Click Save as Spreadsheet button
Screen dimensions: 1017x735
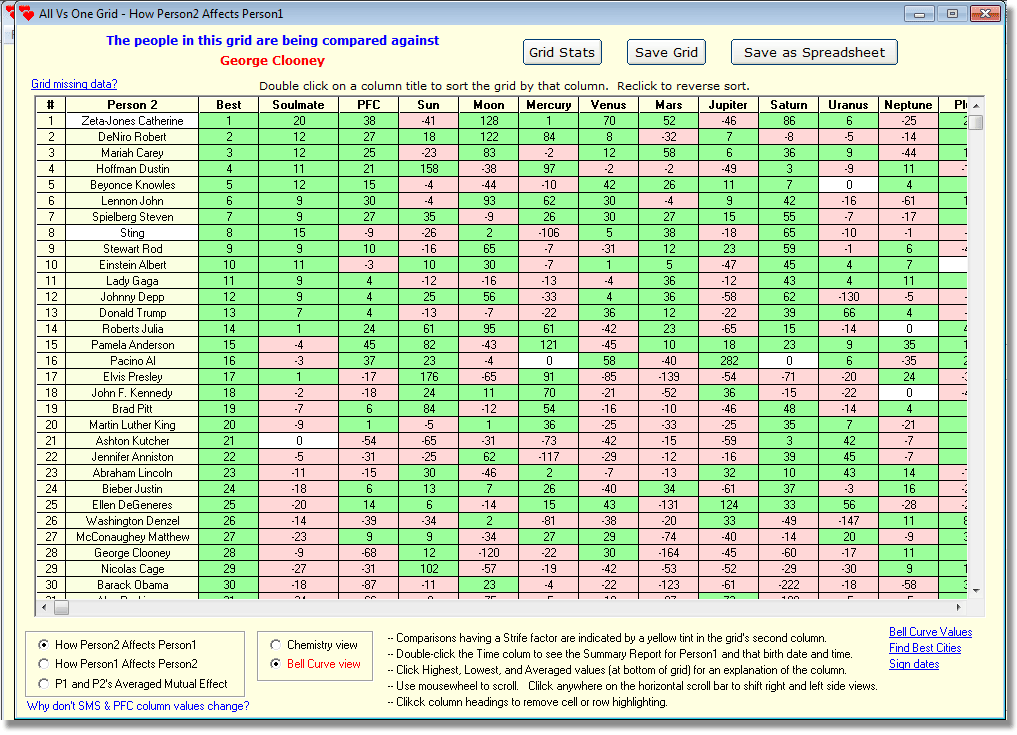click(814, 53)
